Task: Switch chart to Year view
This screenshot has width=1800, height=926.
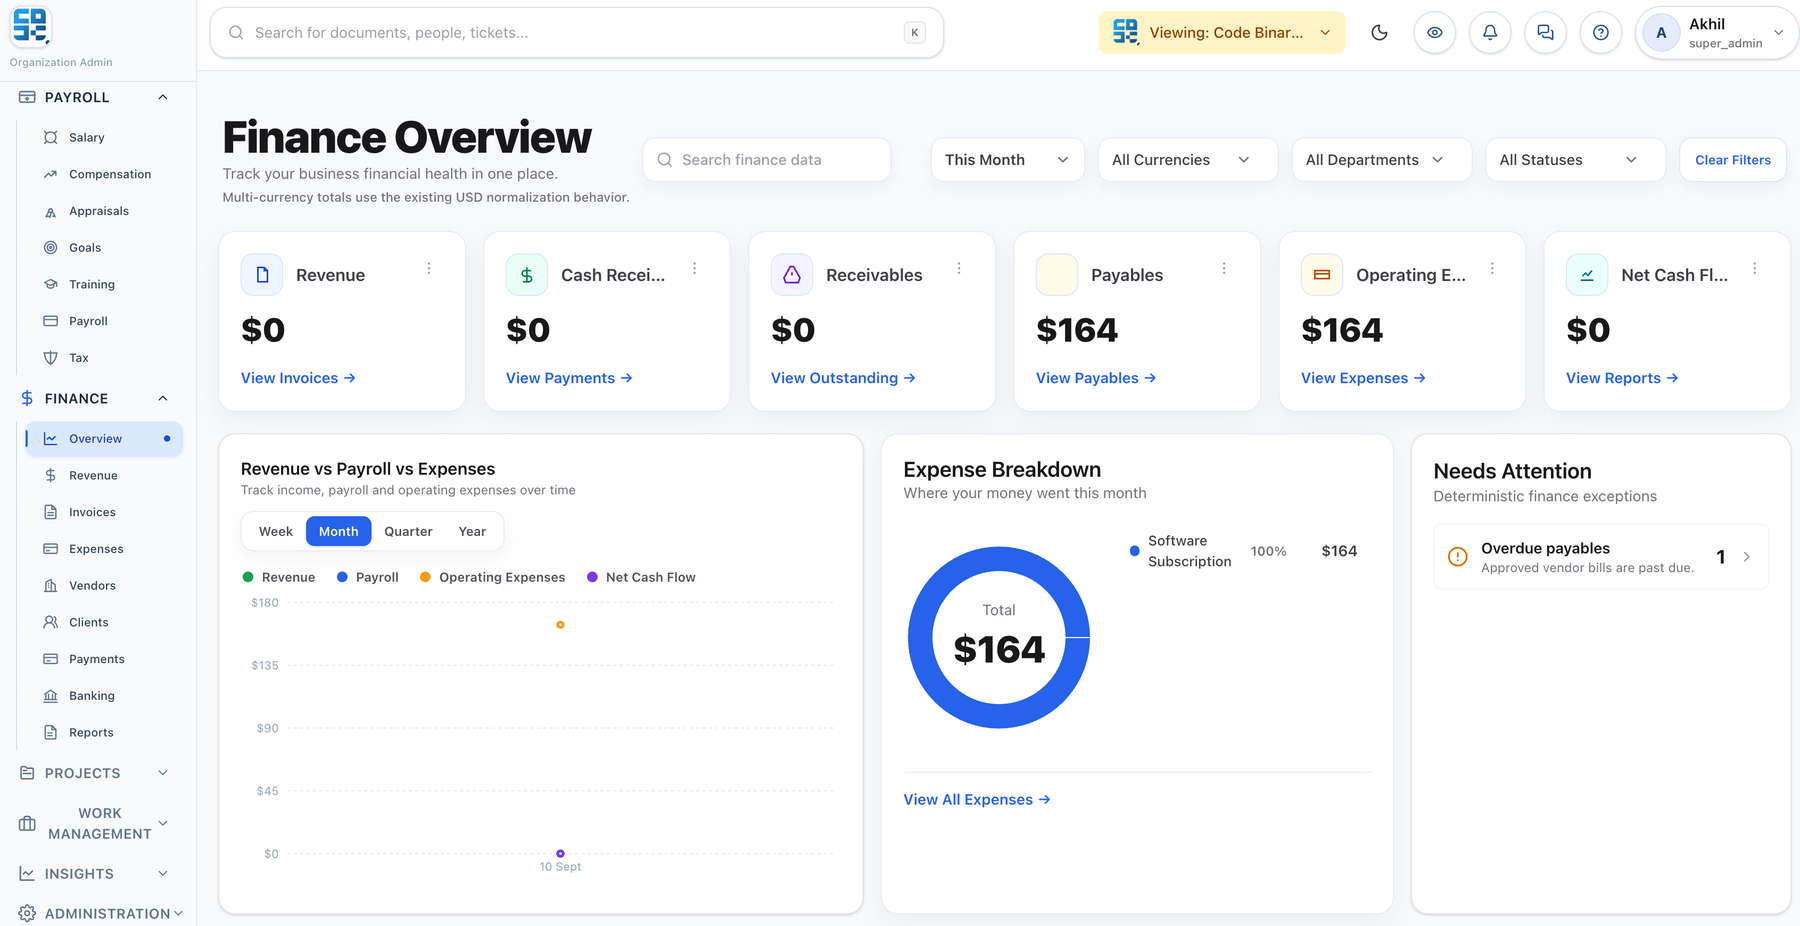Action: [472, 532]
